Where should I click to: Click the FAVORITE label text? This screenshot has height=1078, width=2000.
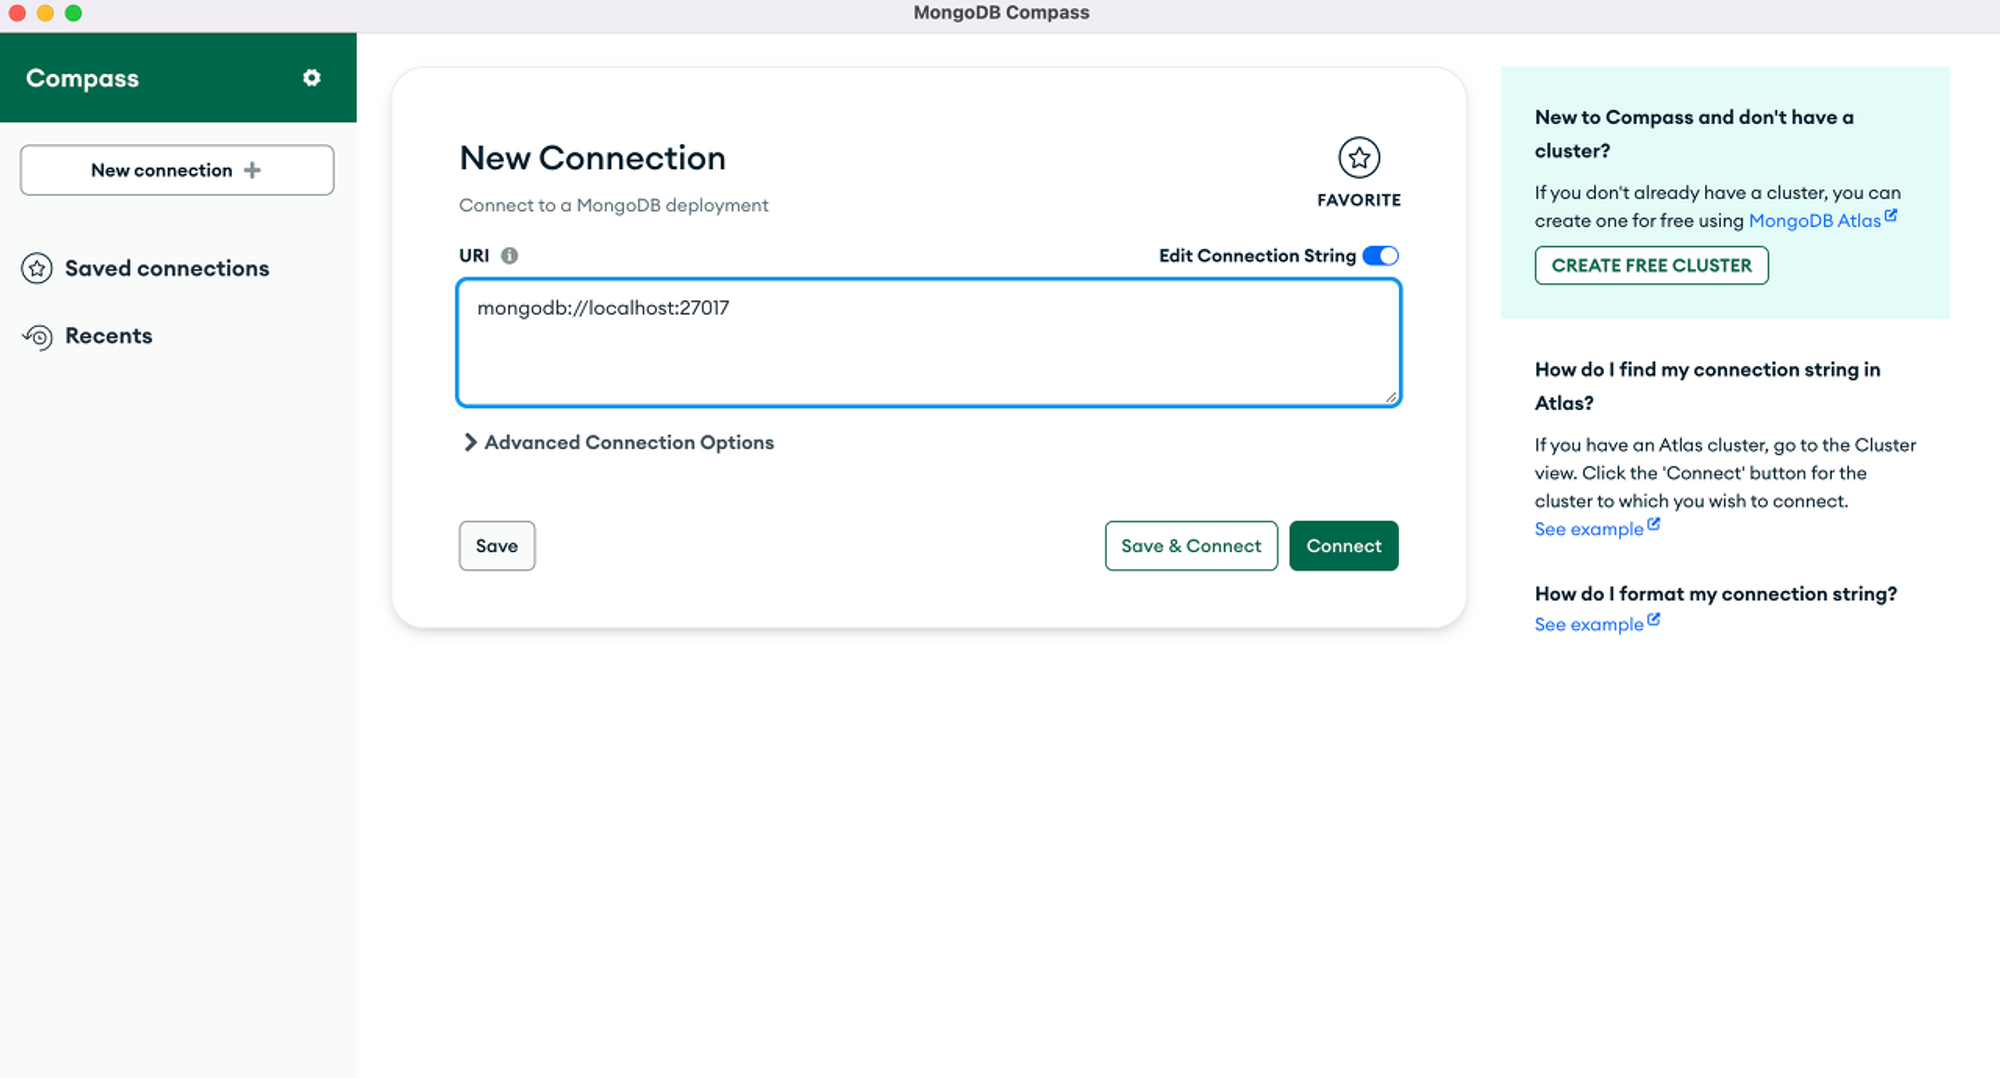click(x=1359, y=200)
